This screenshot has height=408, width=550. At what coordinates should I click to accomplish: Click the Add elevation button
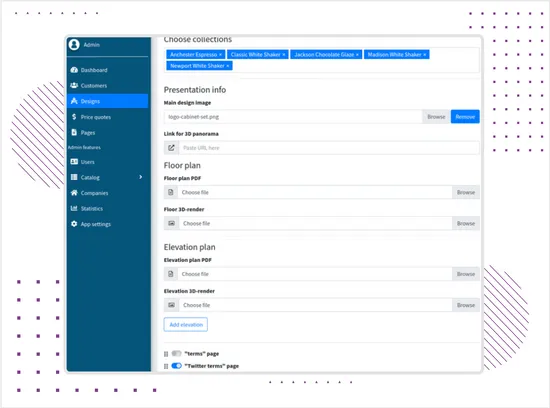click(186, 325)
